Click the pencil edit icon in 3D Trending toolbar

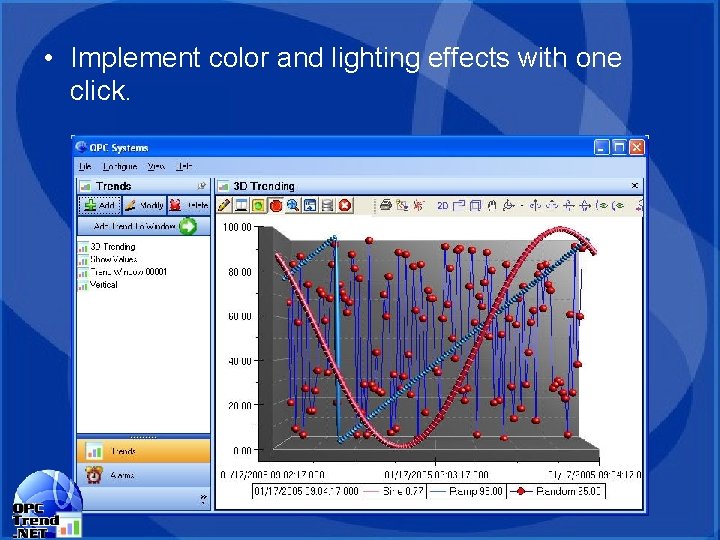point(224,205)
